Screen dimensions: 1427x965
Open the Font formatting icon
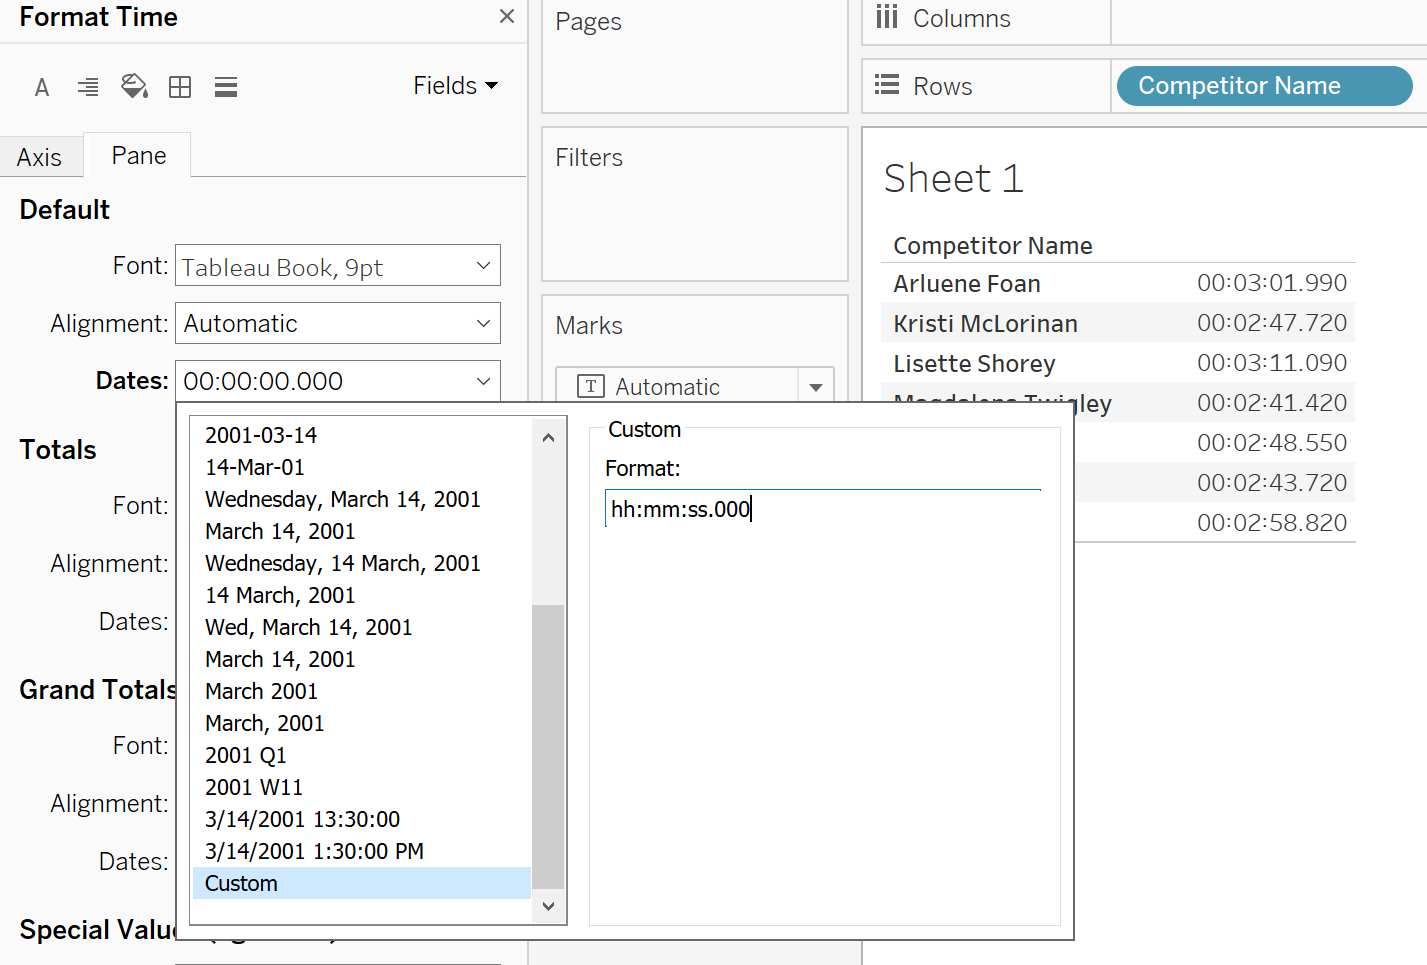click(x=42, y=87)
